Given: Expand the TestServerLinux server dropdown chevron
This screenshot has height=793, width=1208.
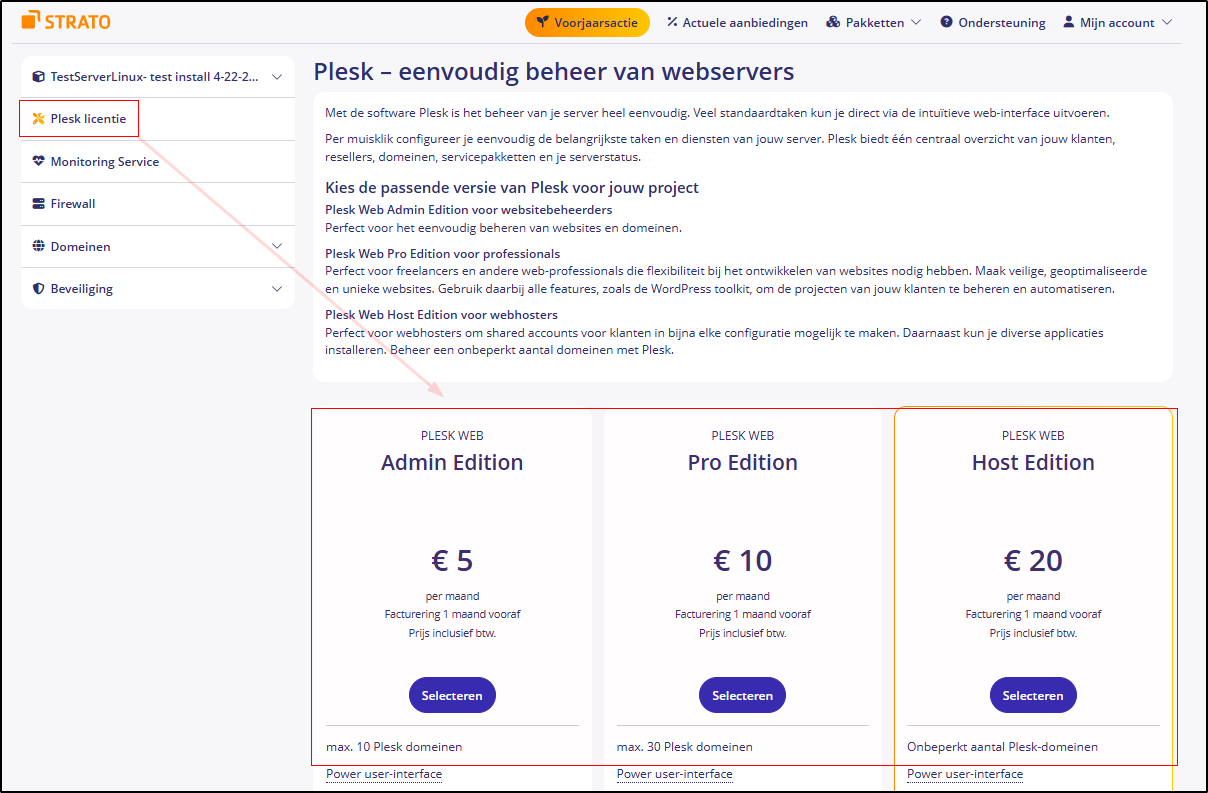Looking at the screenshot, I should [x=277, y=76].
